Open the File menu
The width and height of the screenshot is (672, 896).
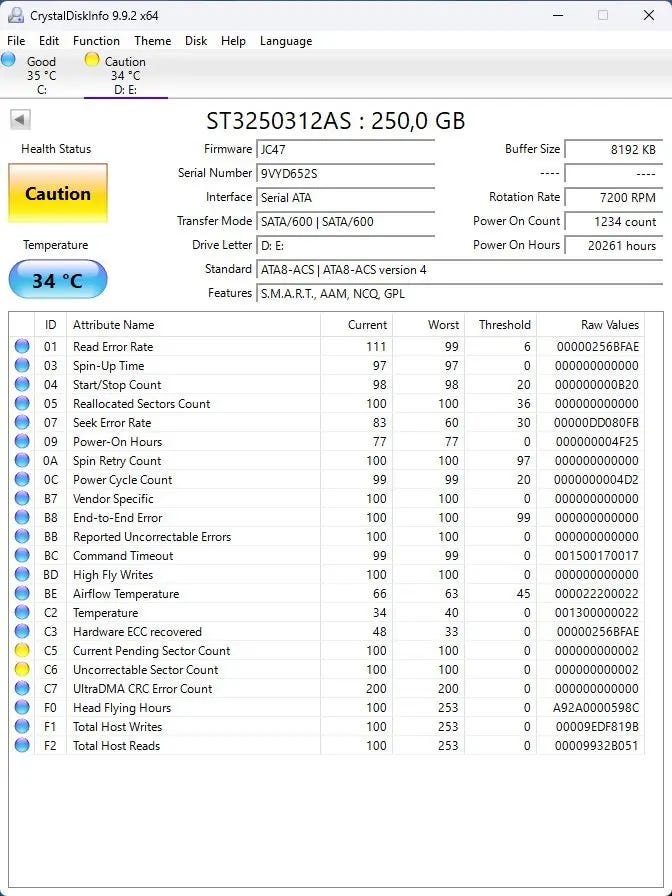(x=16, y=41)
